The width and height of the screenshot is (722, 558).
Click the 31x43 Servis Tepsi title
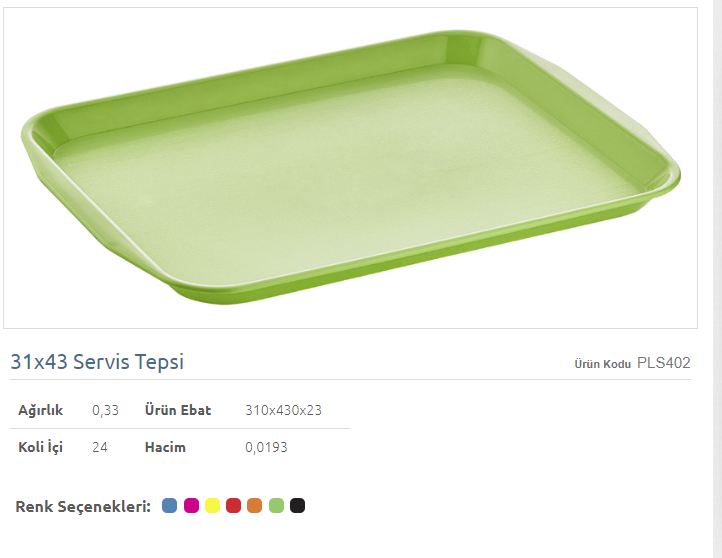pos(97,362)
